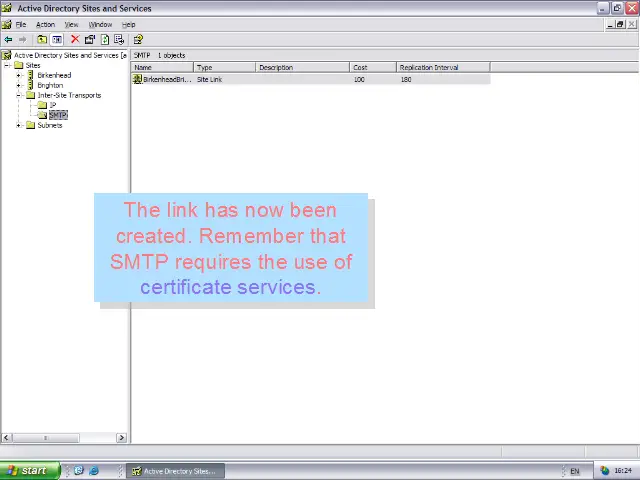The image size is (640, 480).
Task: Open Properties from the toolbar icon
Action: click(x=90, y=40)
